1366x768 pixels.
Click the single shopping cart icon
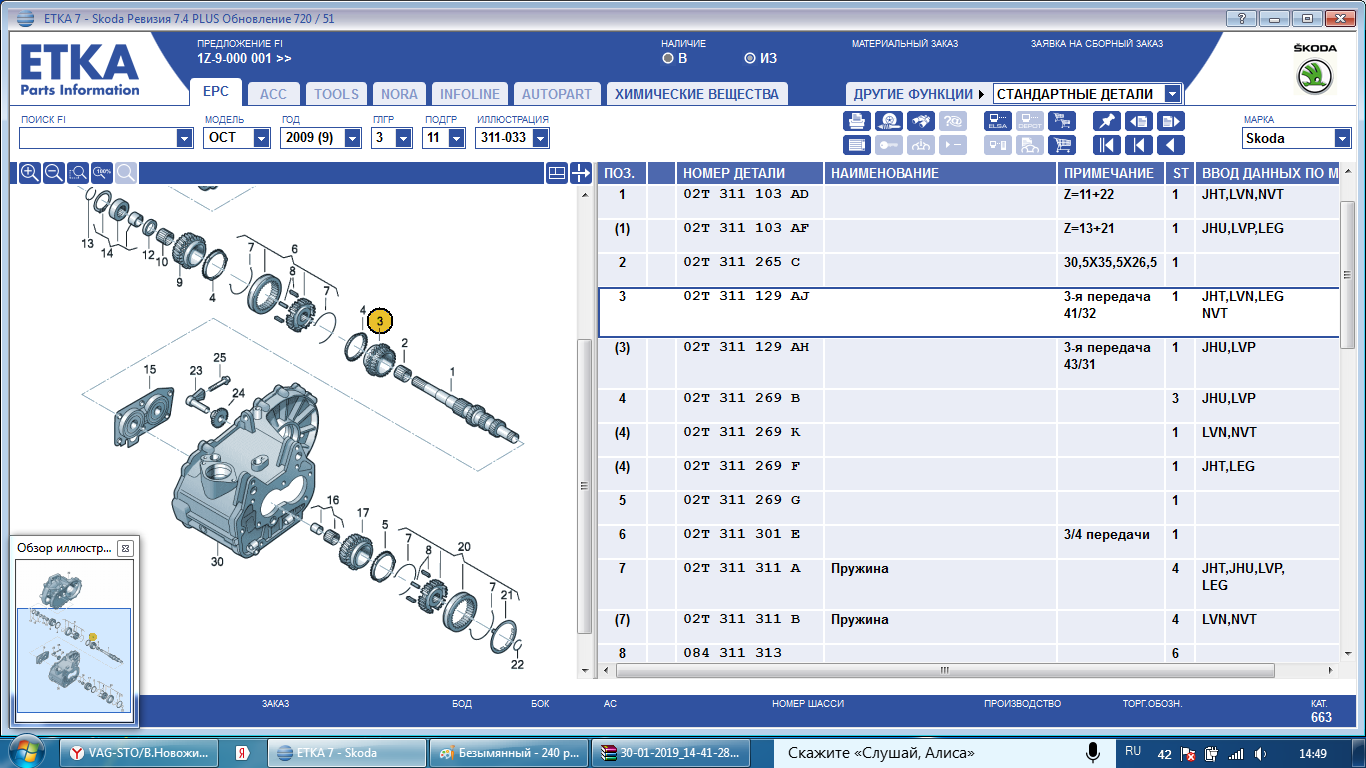[1062, 145]
